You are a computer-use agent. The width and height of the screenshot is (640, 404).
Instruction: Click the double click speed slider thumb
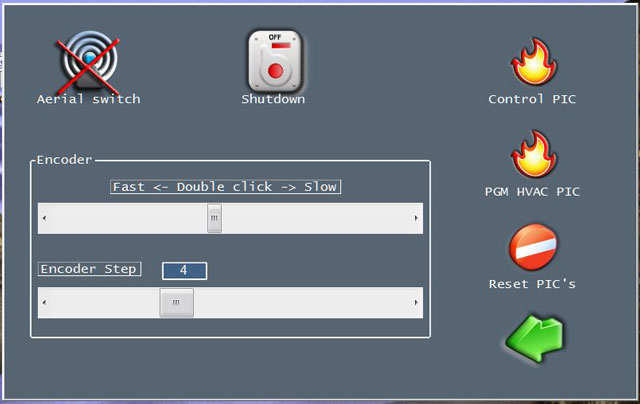(x=214, y=218)
